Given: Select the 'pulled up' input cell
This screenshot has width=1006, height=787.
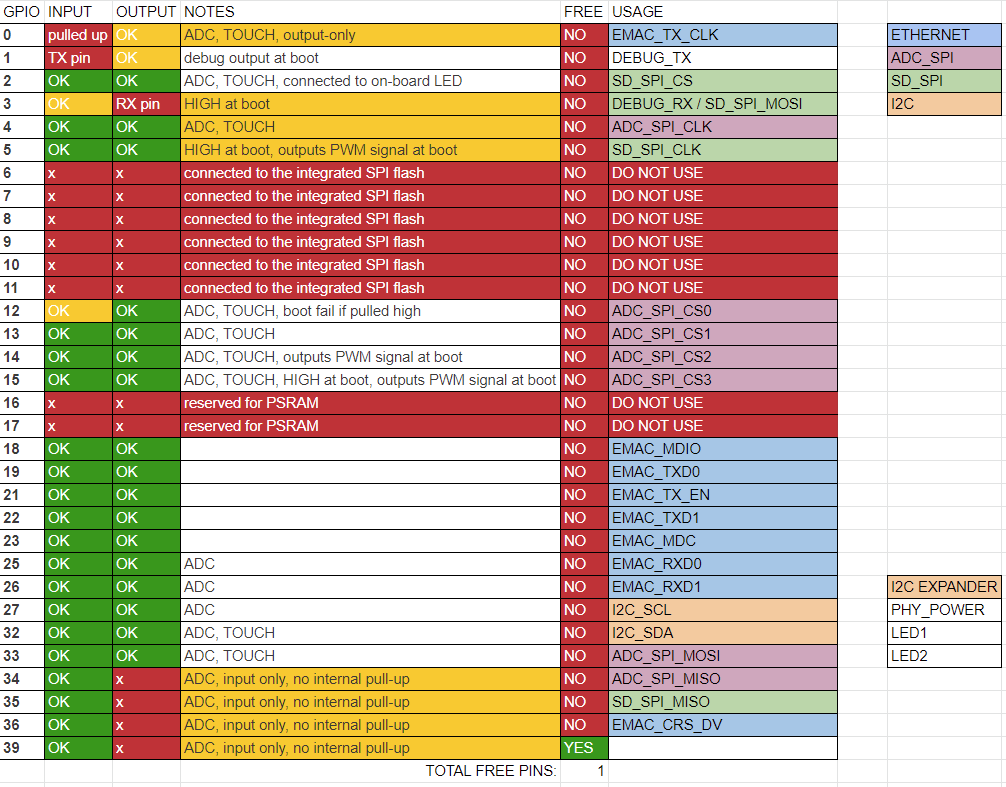Looking at the screenshot, I should 78,35.
